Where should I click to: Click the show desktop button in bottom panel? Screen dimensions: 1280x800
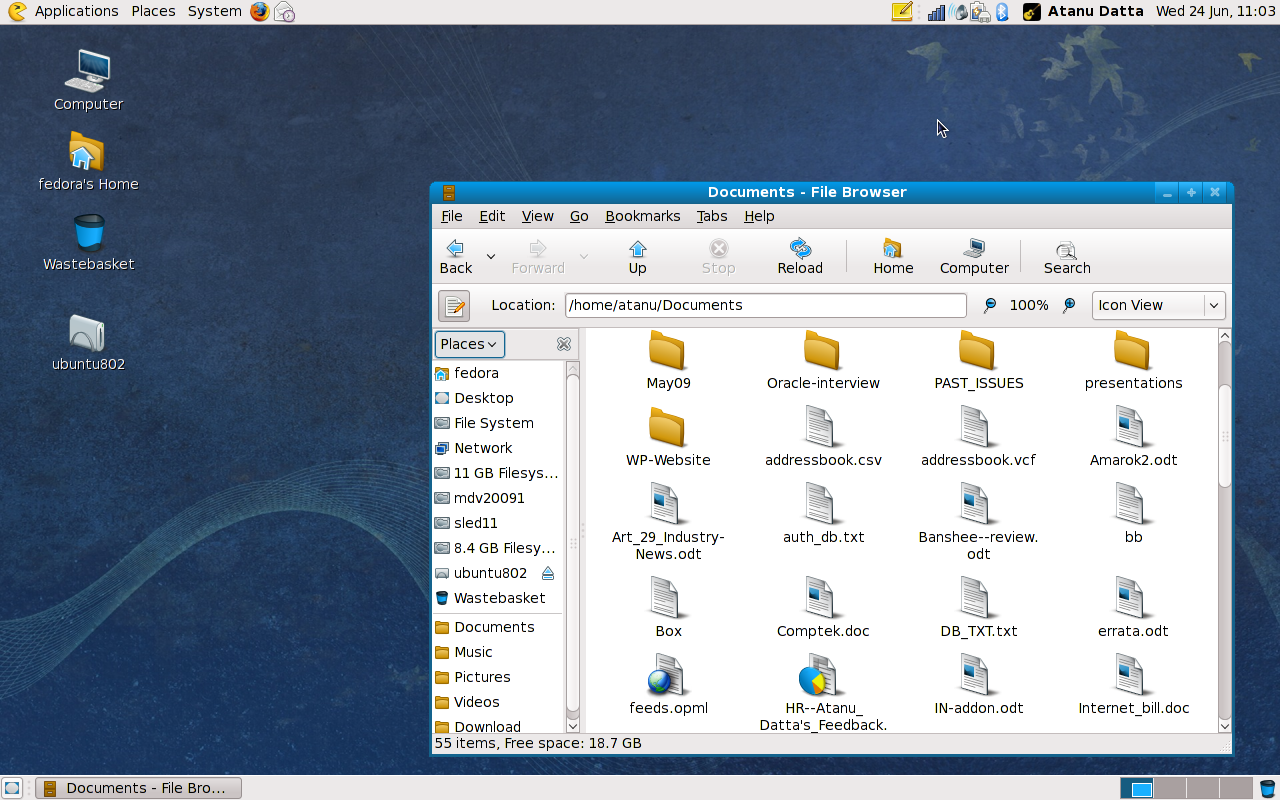[12, 788]
